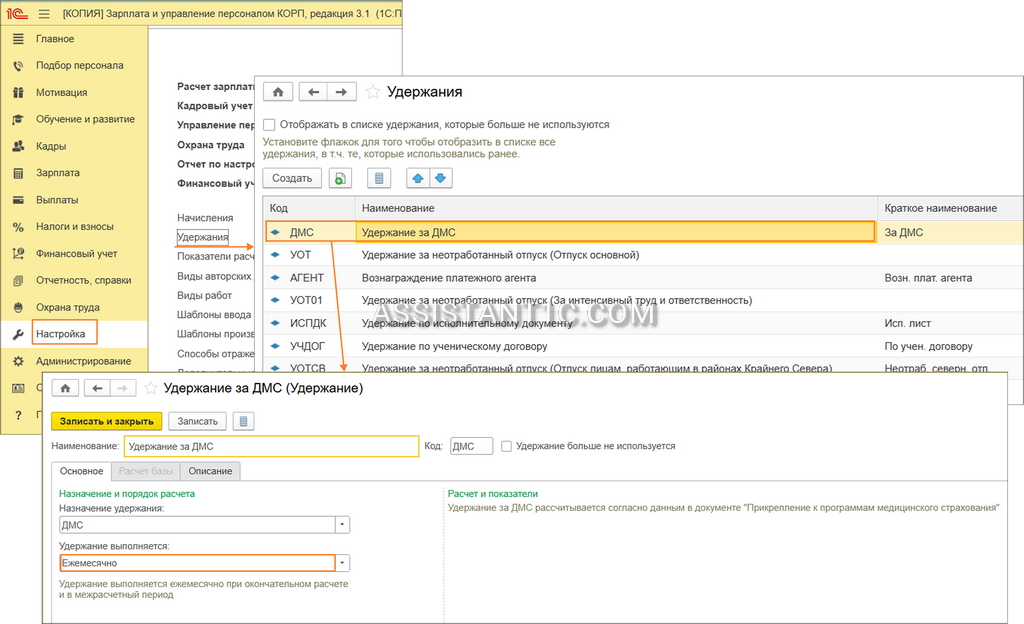Move selected deduction up with blue arrow
The image size is (1024, 624).
tap(418, 178)
